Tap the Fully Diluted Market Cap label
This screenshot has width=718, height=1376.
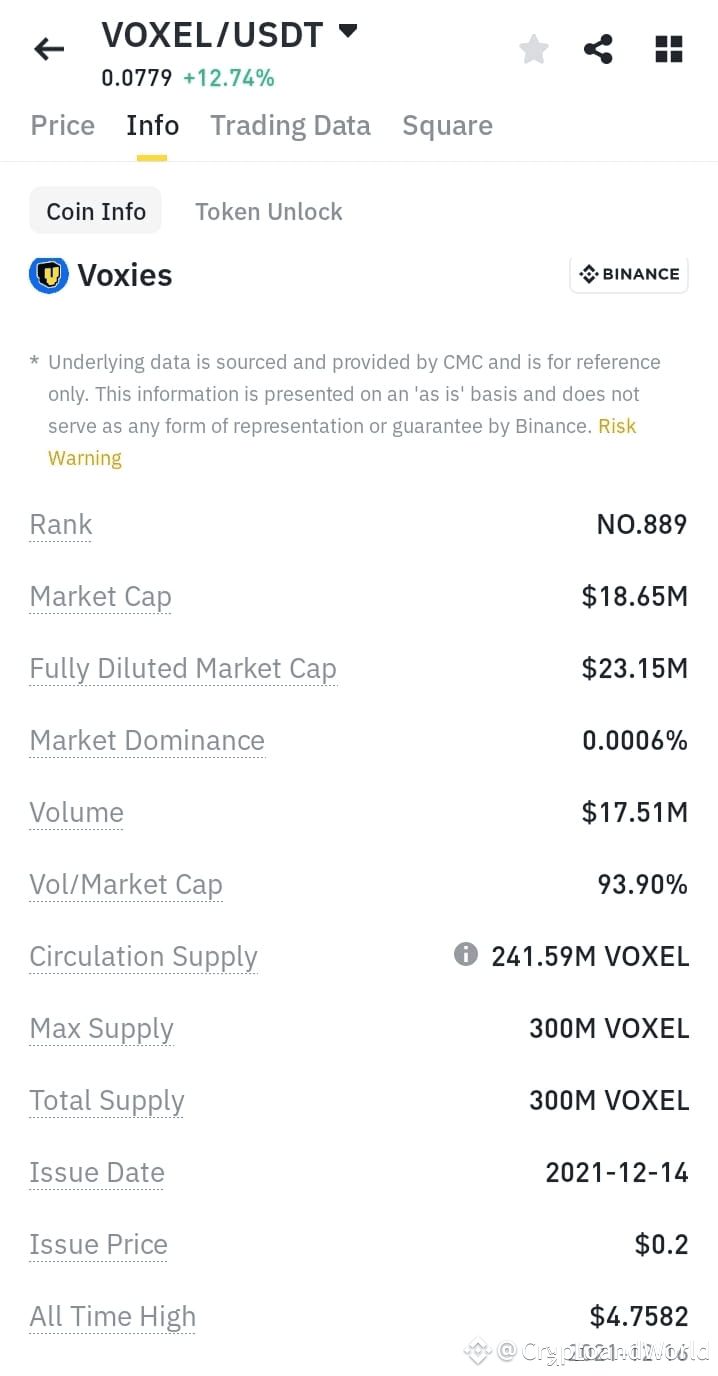point(183,669)
